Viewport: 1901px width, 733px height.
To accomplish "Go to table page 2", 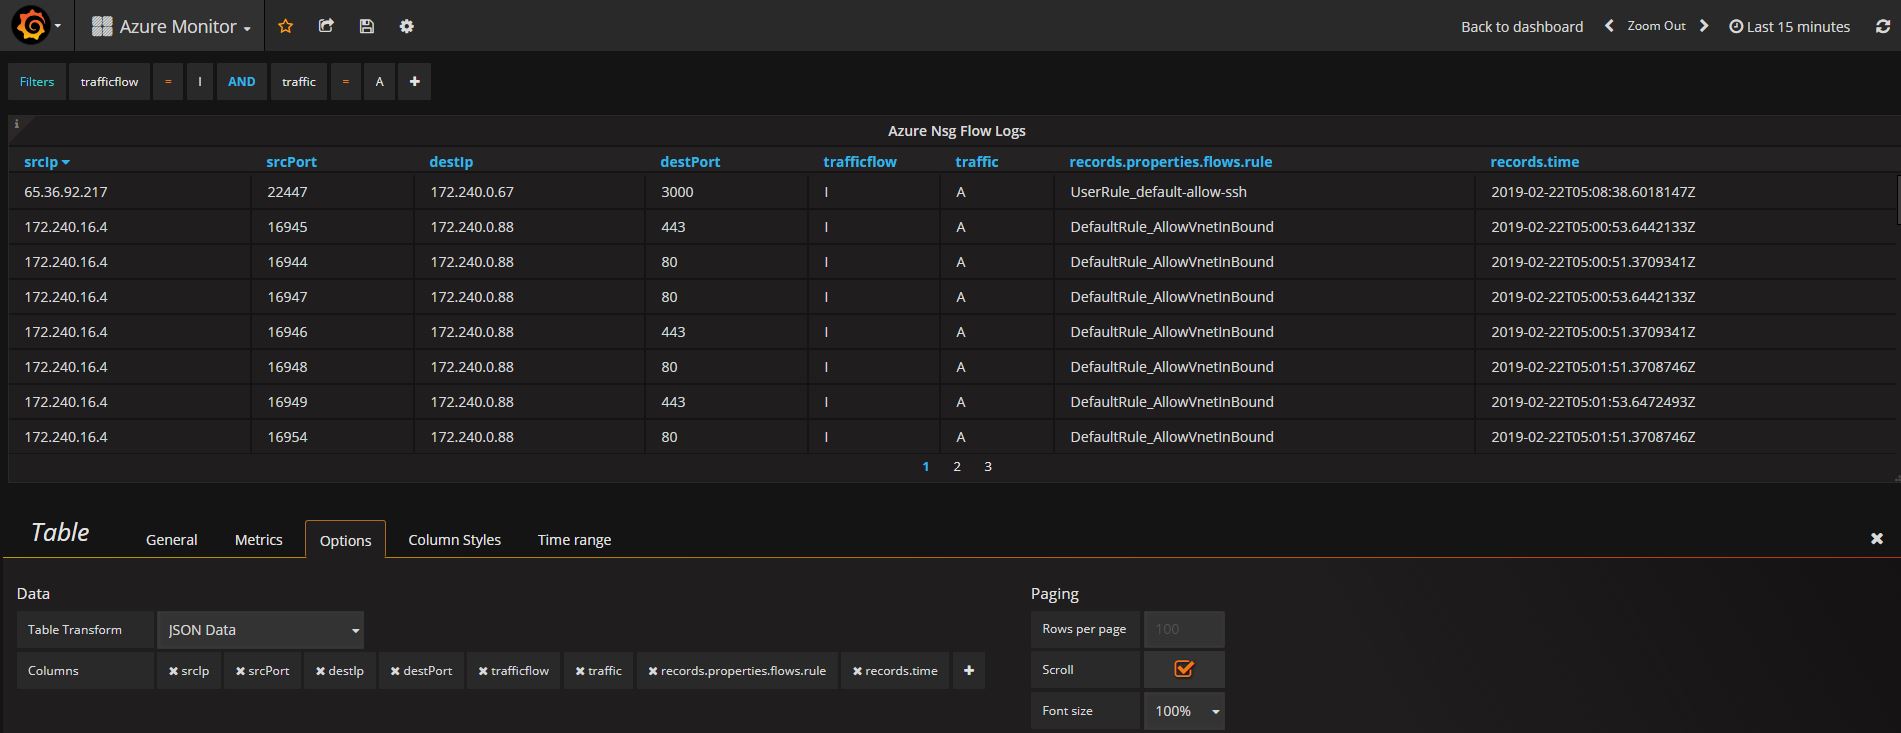I will pyautogui.click(x=957, y=467).
